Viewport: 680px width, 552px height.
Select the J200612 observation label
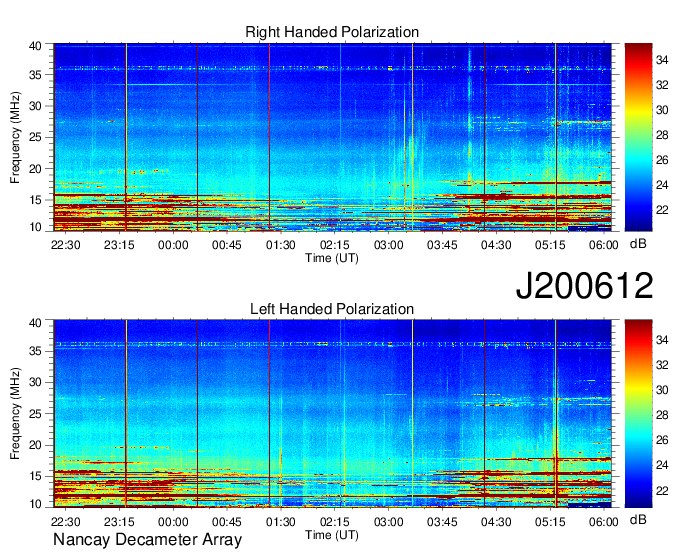584,286
